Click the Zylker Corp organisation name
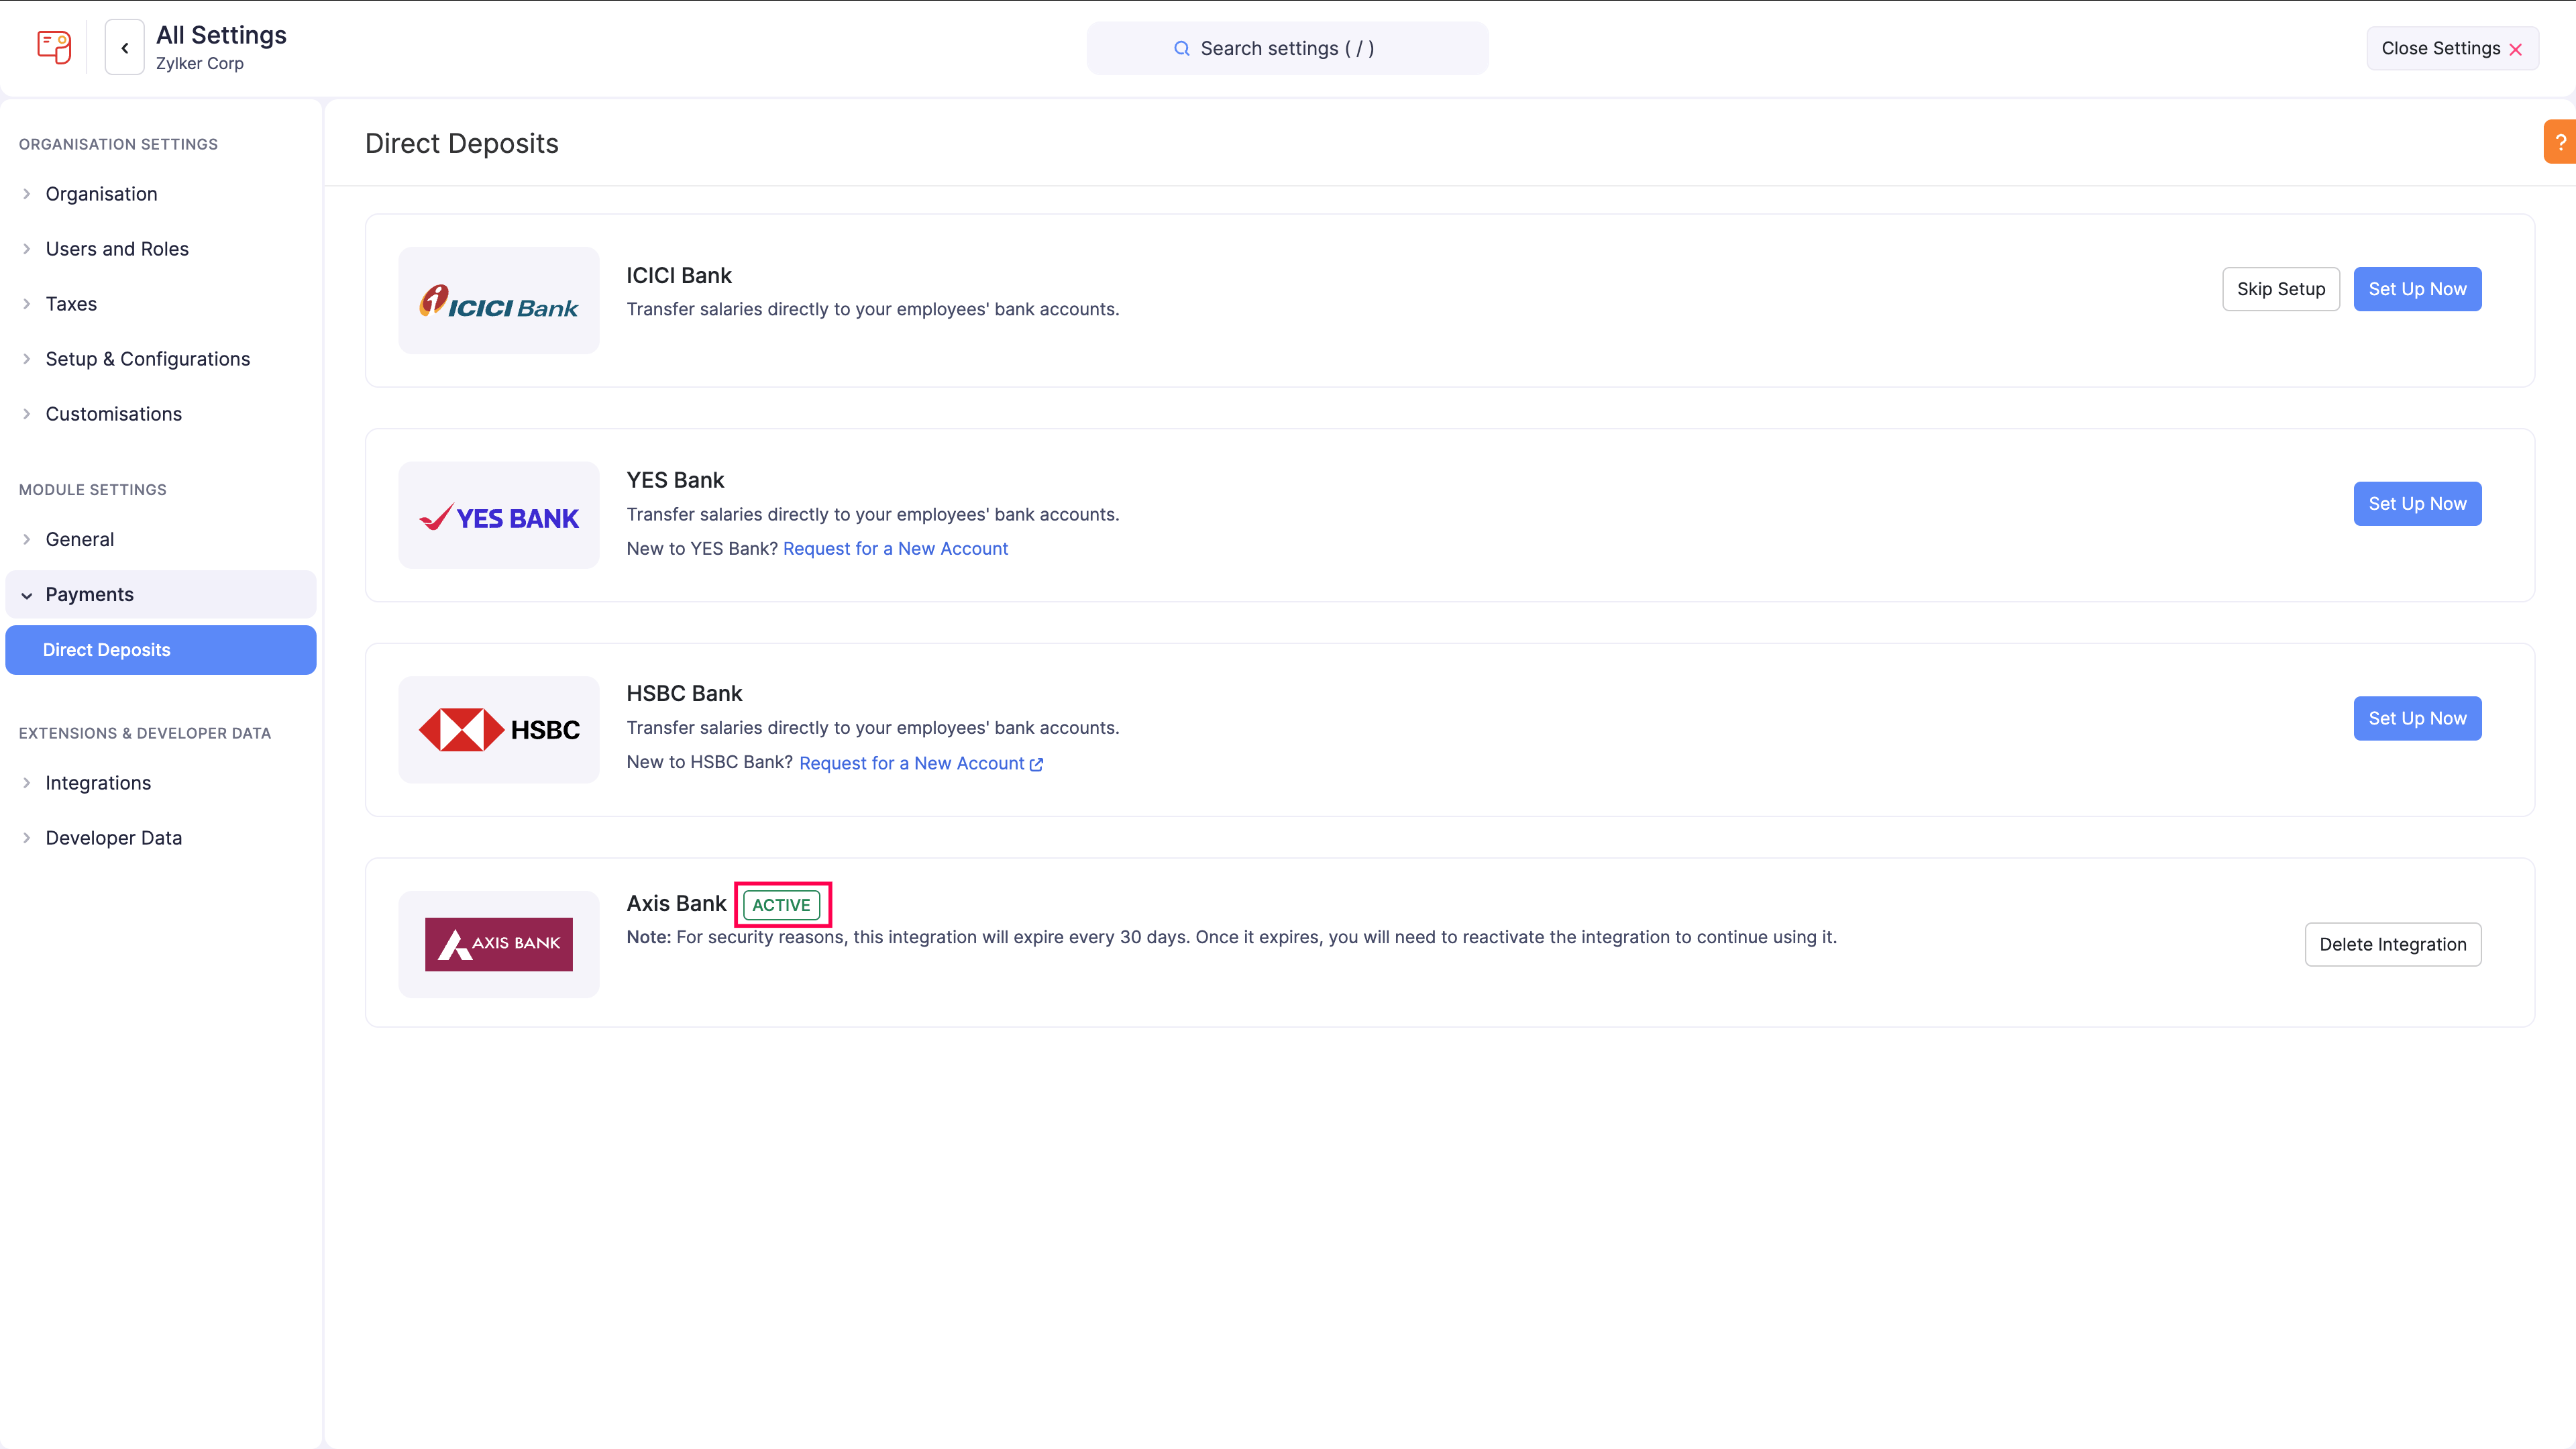Screen dimensions: 2576x1449 [200, 63]
